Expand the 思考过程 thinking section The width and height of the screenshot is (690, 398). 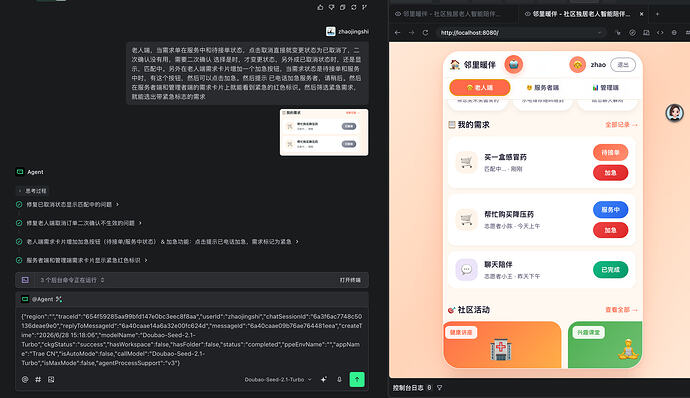pos(32,191)
